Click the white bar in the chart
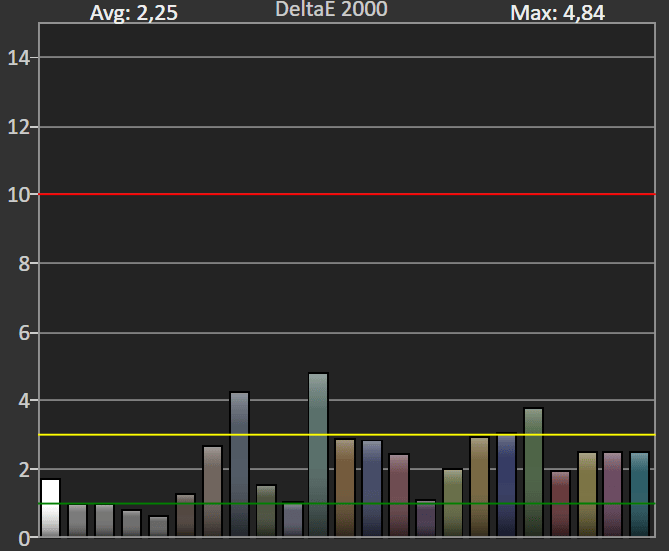Image resolution: width=669 pixels, height=551 pixels. [50, 507]
